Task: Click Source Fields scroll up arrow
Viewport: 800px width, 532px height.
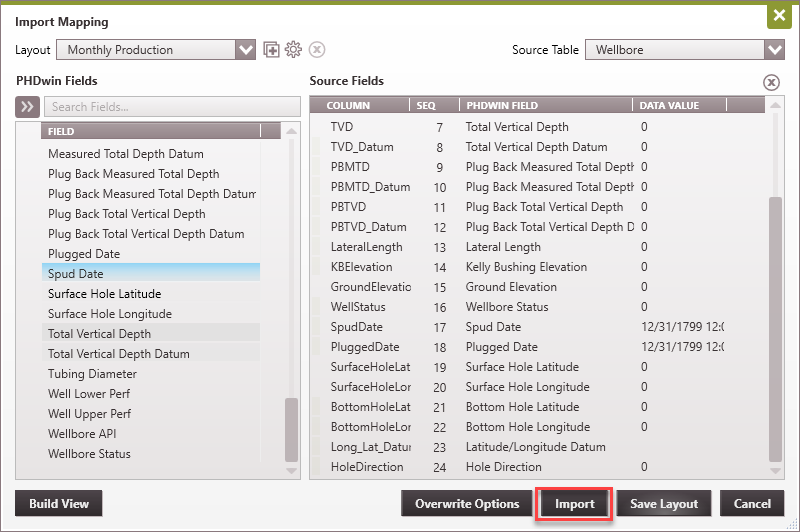Action: 775,106
